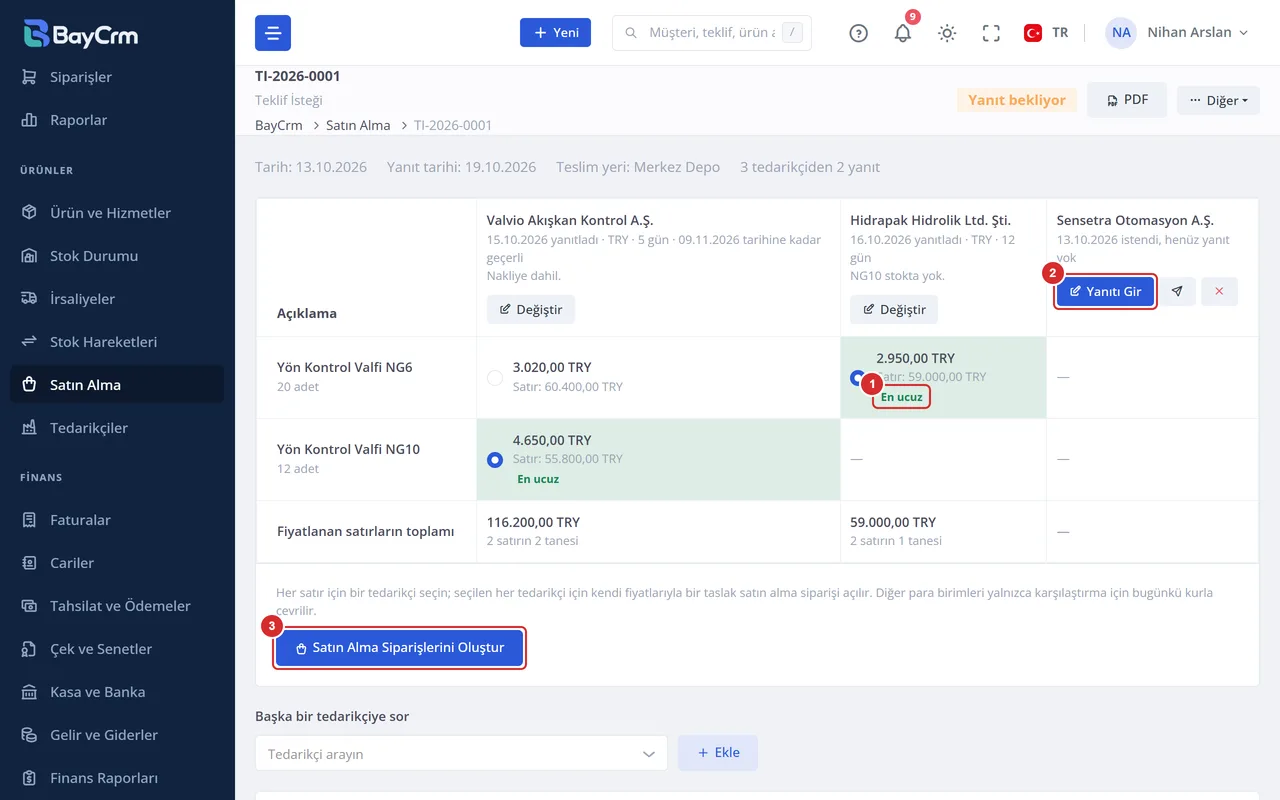This screenshot has height=800, width=1280.
Task: Click Değiştir under Valvio Akışkan Kontrol
Action: (x=531, y=310)
